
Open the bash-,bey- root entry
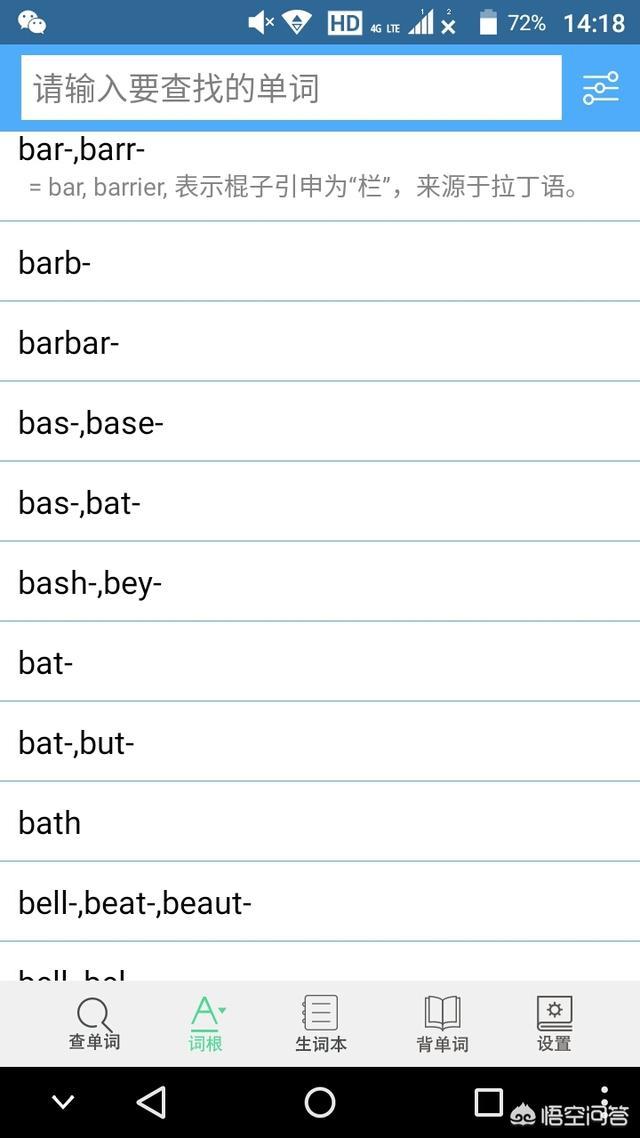point(320,582)
